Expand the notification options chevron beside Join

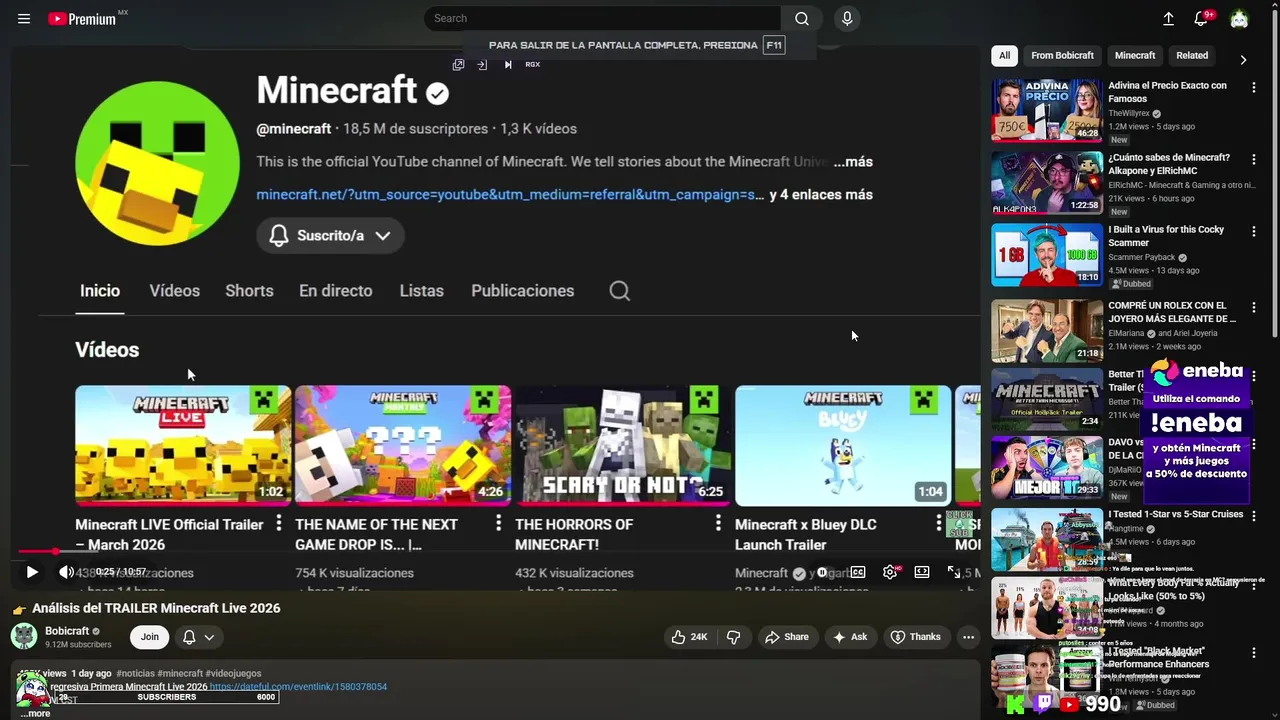click(x=209, y=637)
